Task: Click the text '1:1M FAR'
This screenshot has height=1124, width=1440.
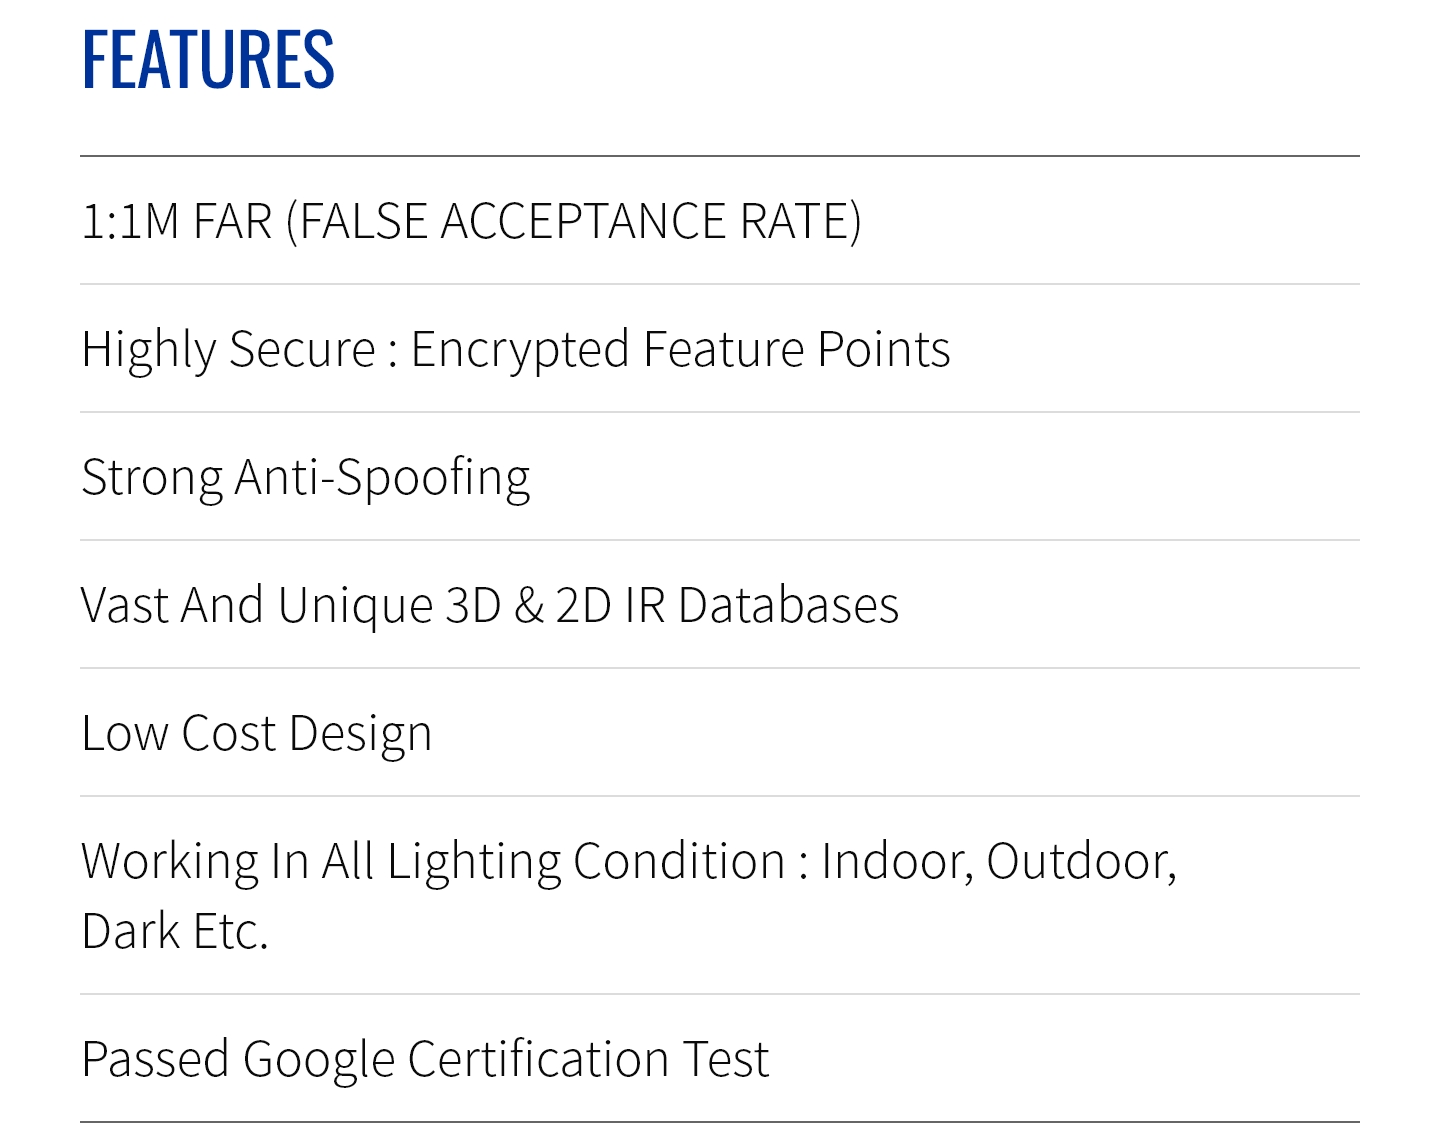Action: 177,221
